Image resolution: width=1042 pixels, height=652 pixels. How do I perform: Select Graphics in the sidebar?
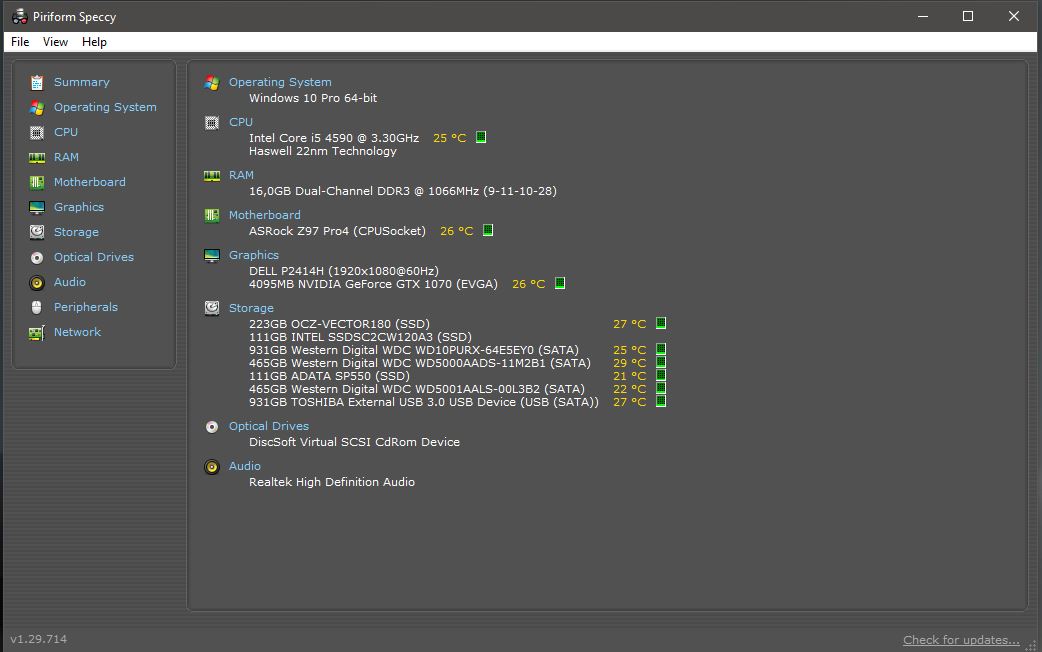[x=78, y=207]
